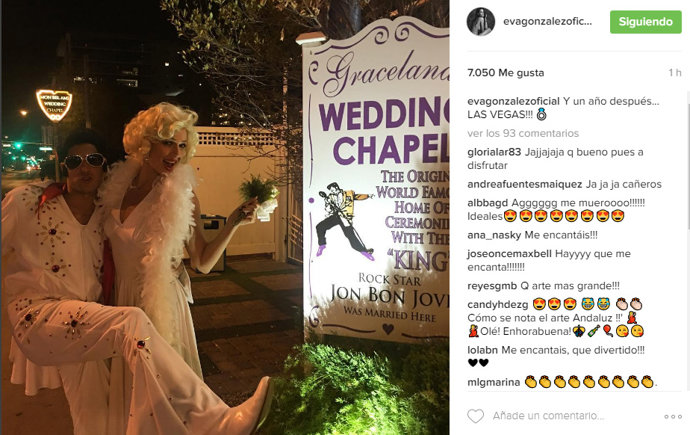Click the 7.050 Me gusta count
Screen dimensions: 690x435
pyautogui.click(x=506, y=73)
